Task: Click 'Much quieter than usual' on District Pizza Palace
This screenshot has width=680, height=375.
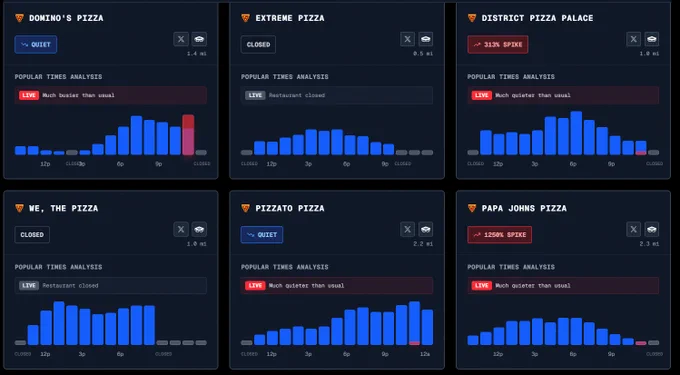Action: click(x=533, y=95)
